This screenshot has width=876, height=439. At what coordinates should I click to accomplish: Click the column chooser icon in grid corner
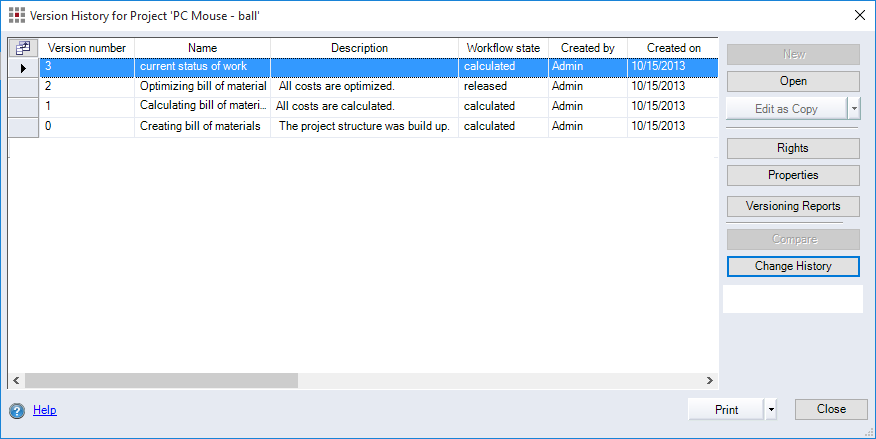tap(23, 48)
